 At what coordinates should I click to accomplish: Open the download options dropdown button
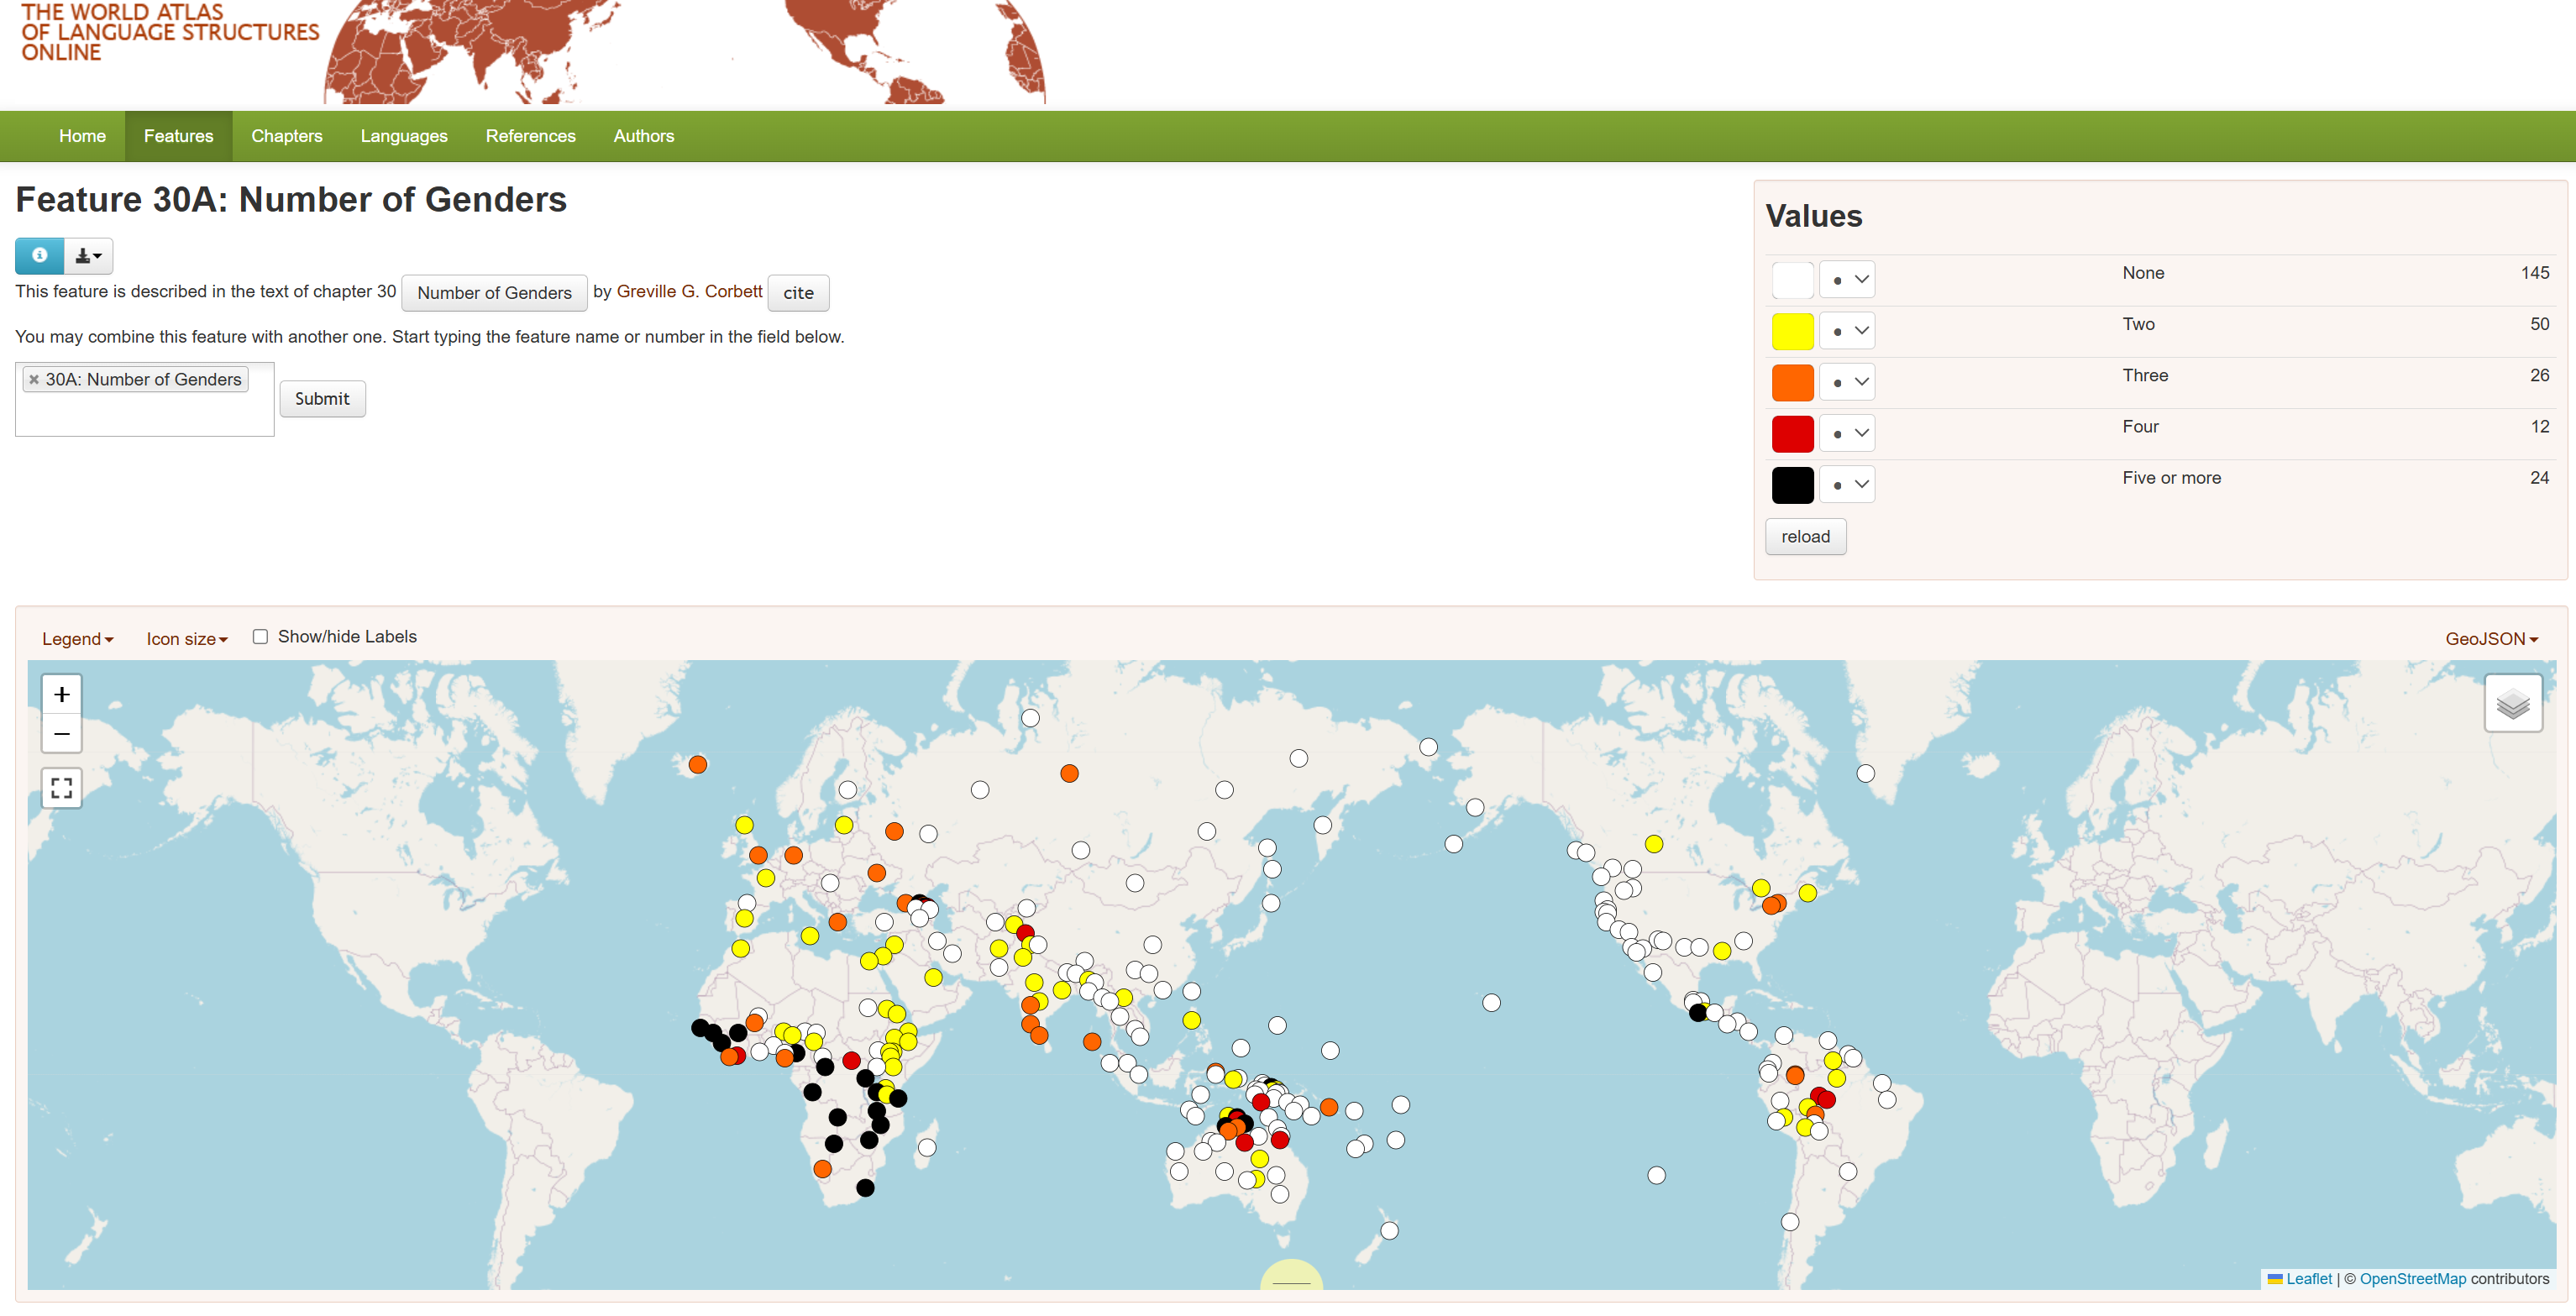(89, 255)
